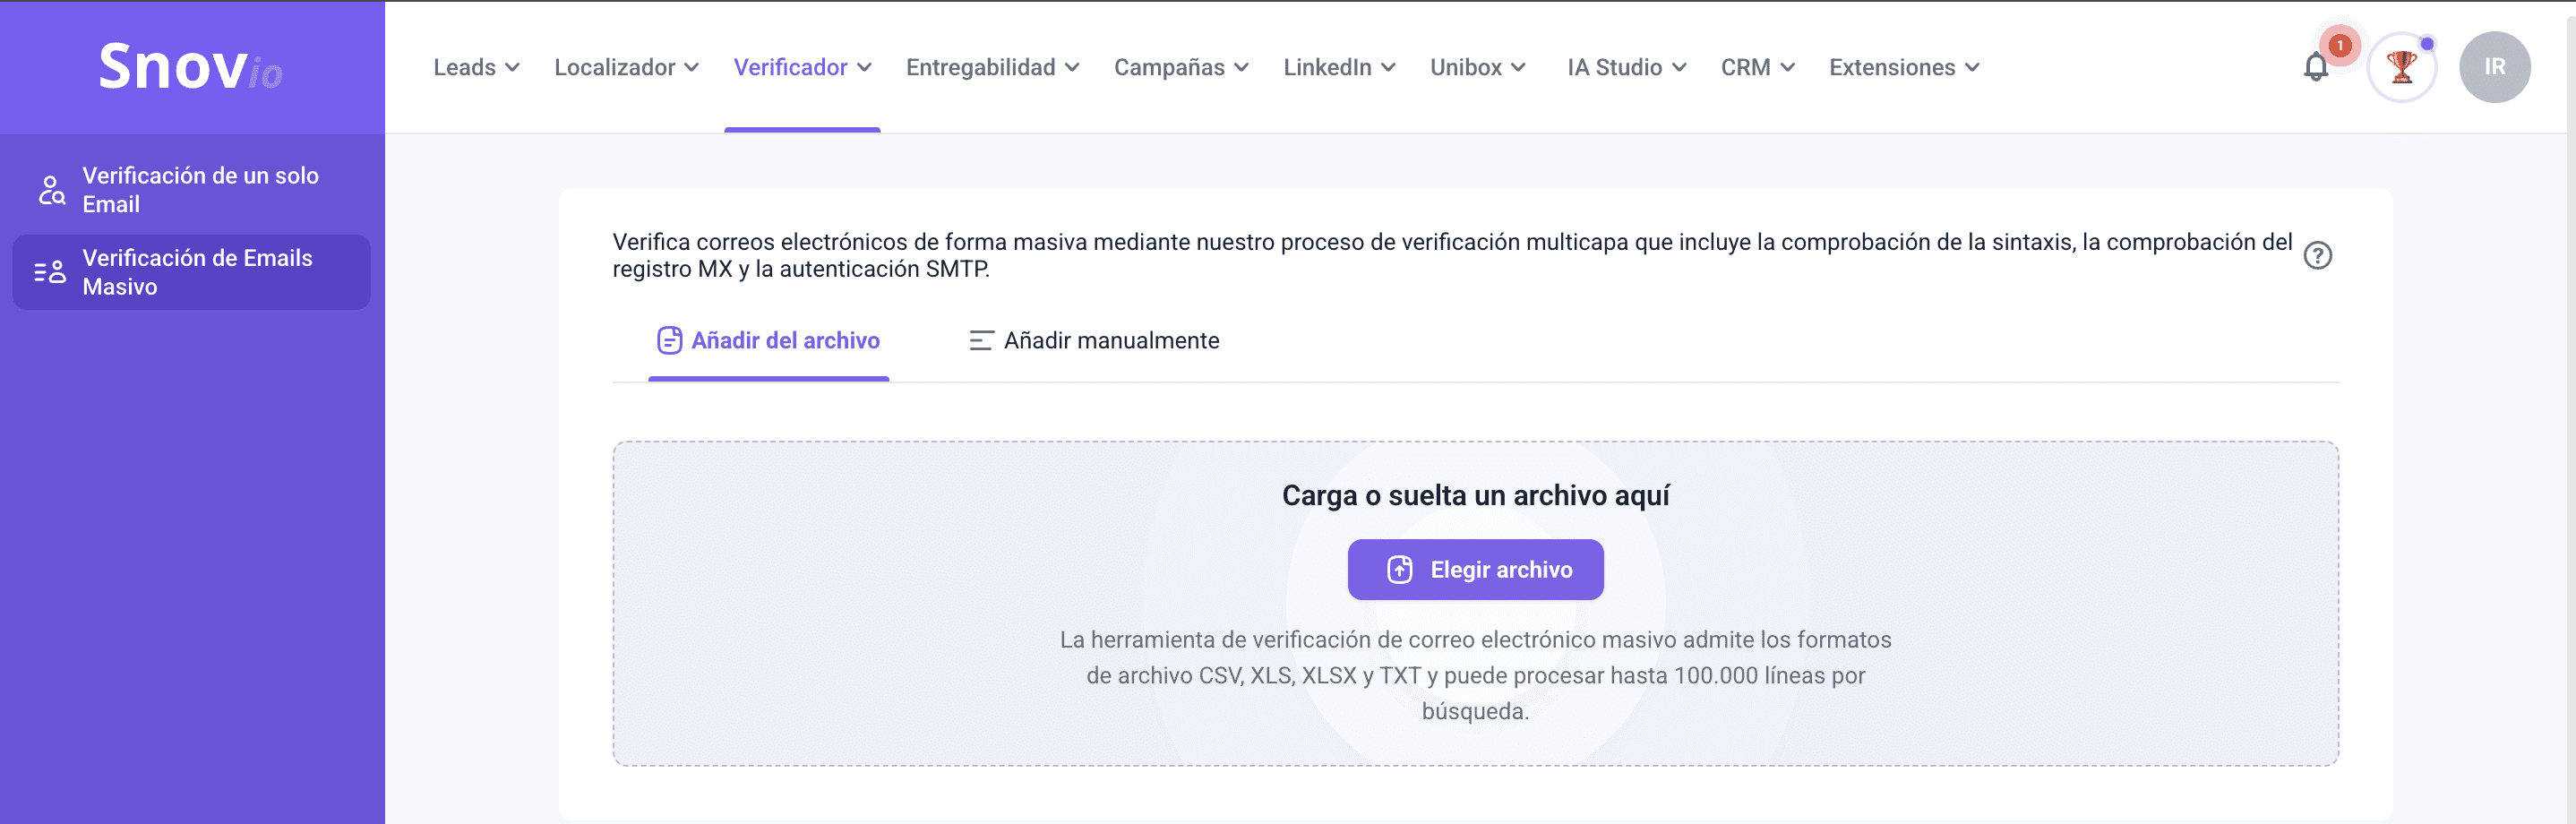Click the file icon beside Añadir del archivo
This screenshot has height=824, width=2576.
[x=669, y=341]
